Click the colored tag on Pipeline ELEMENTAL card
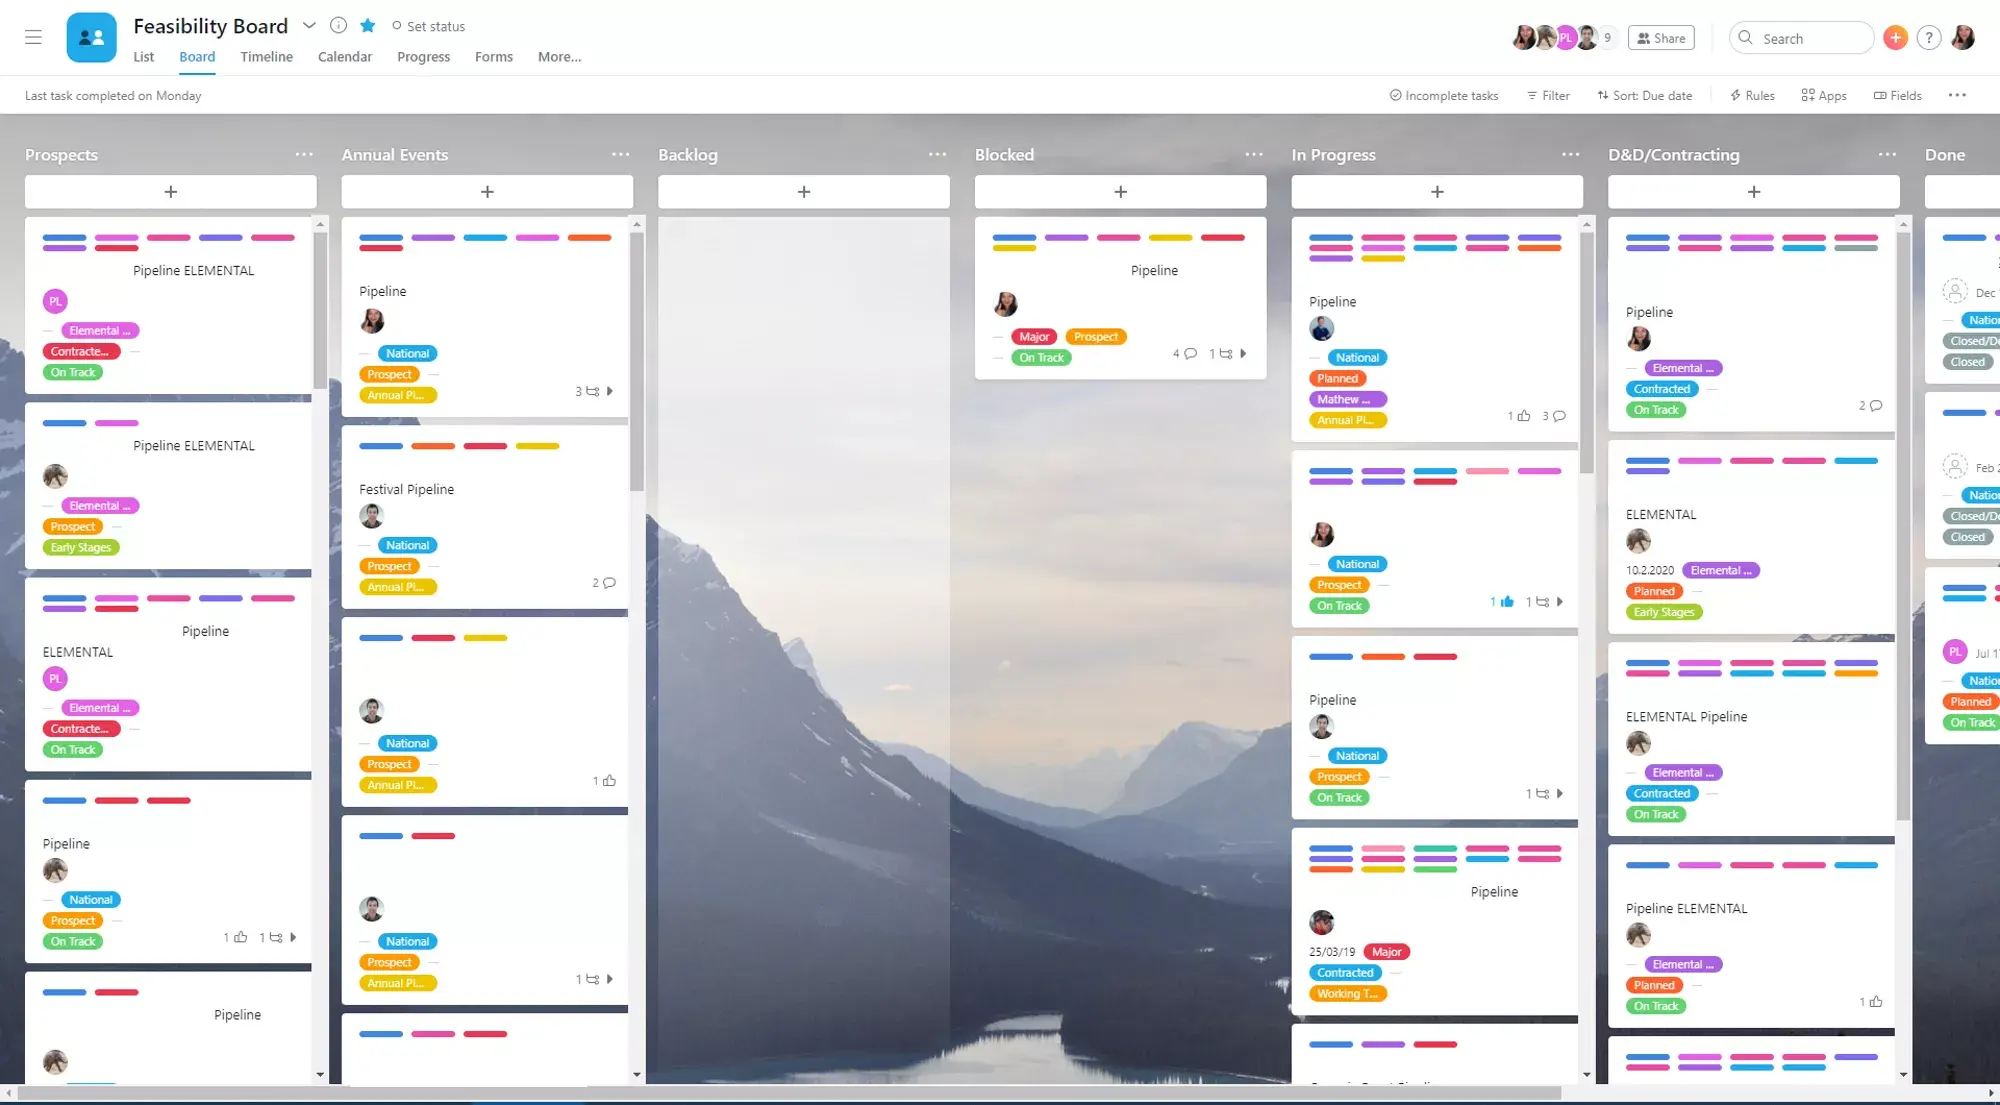 [x=99, y=331]
